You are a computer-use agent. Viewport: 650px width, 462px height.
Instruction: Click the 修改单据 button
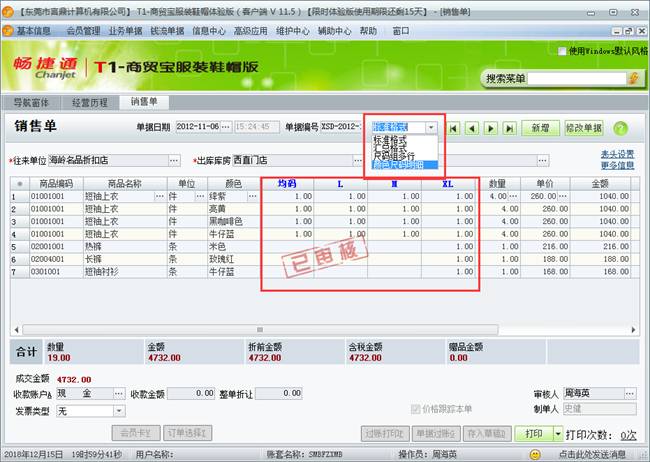tap(583, 128)
